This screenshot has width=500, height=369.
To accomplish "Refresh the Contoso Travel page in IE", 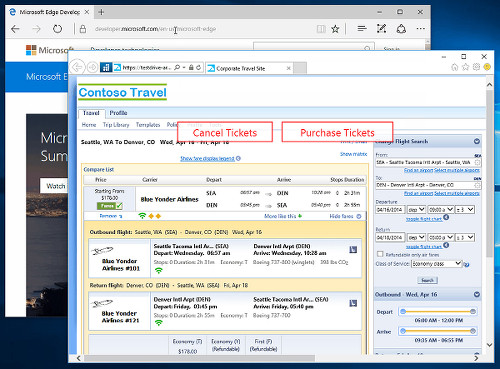I will pyautogui.click(x=199, y=68).
